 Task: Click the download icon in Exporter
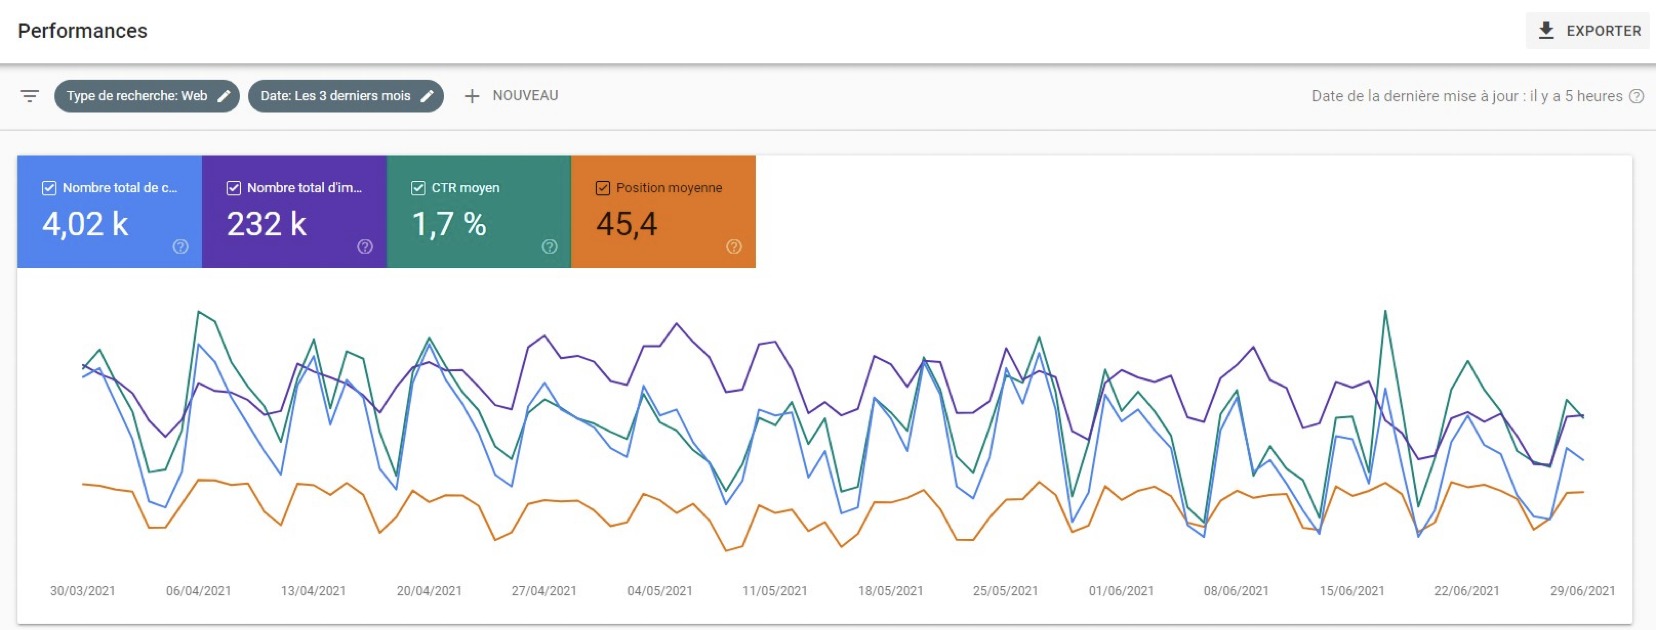point(1546,31)
